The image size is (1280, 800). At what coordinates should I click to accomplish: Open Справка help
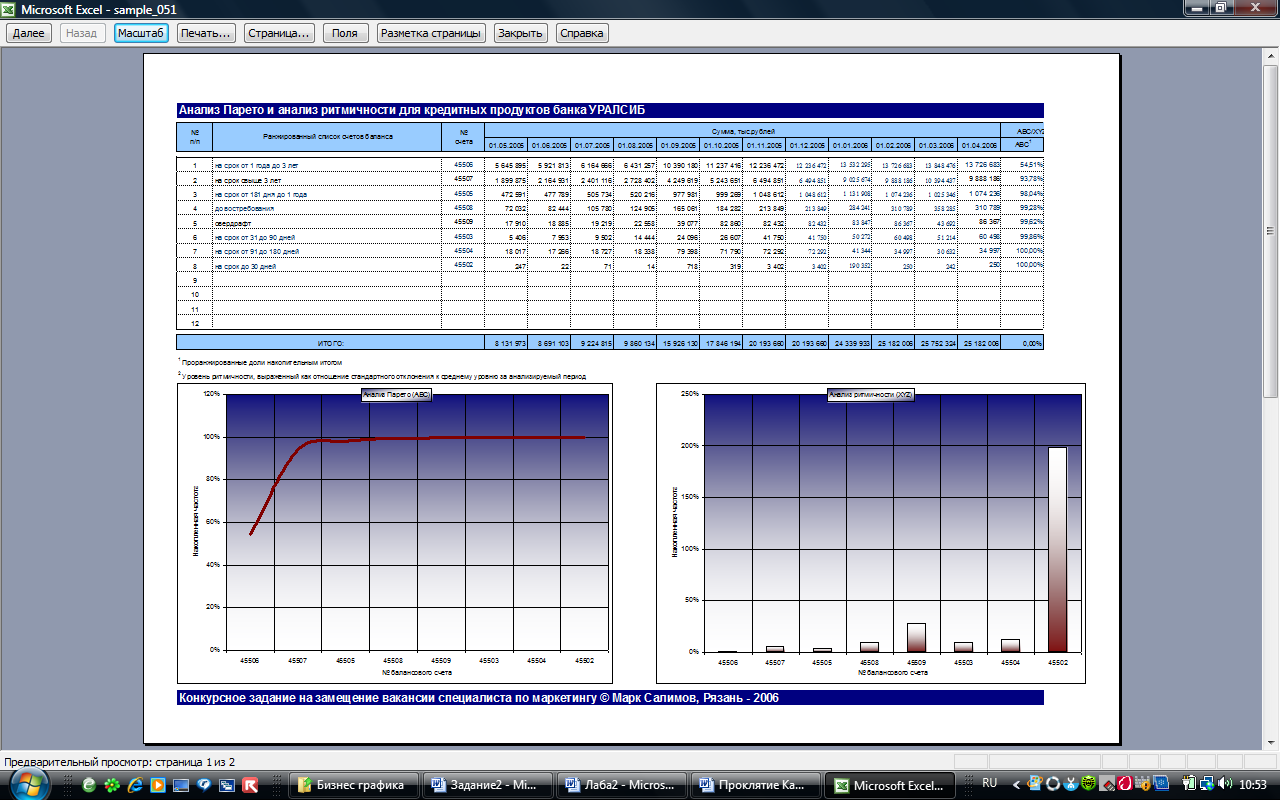click(582, 33)
